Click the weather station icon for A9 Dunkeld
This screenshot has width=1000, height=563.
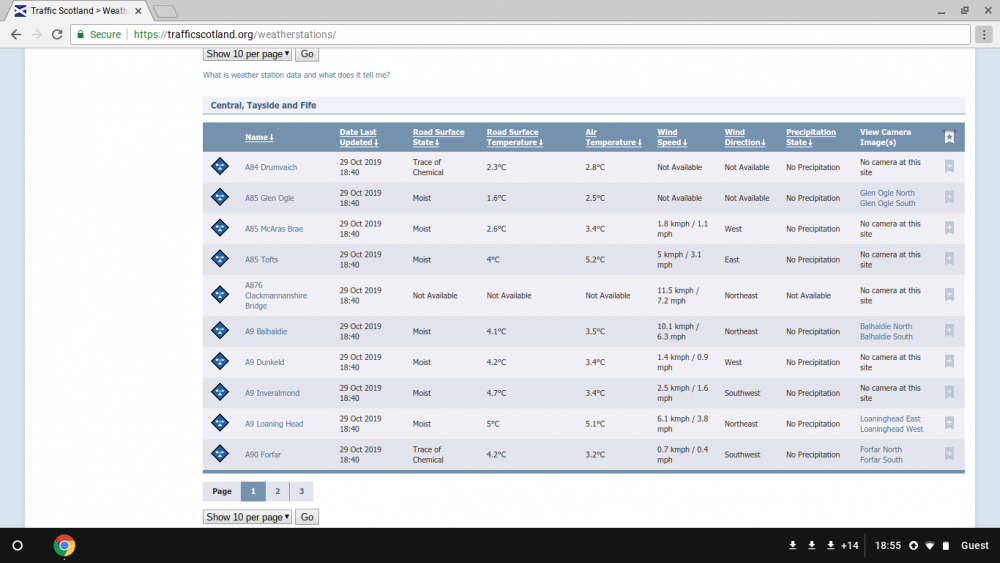(220, 362)
